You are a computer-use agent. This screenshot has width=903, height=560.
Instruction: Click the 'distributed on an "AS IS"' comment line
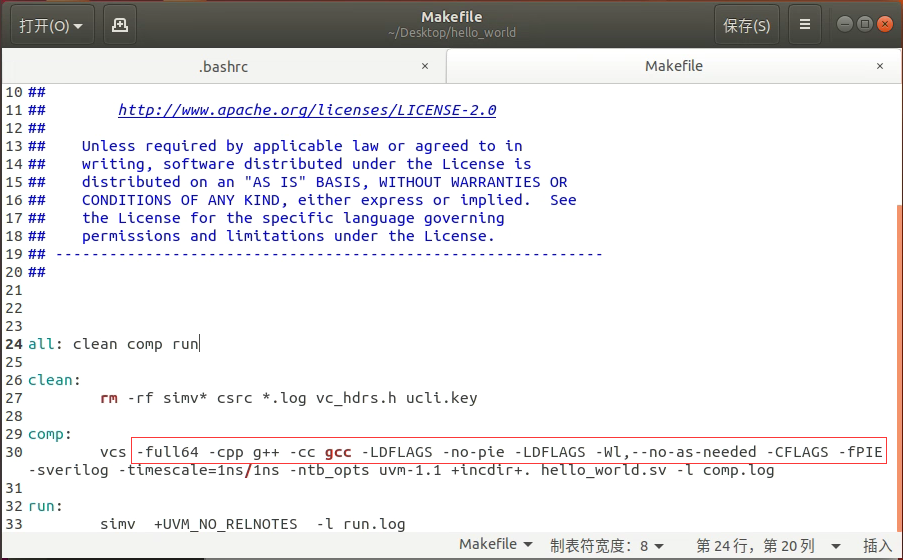point(324,182)
